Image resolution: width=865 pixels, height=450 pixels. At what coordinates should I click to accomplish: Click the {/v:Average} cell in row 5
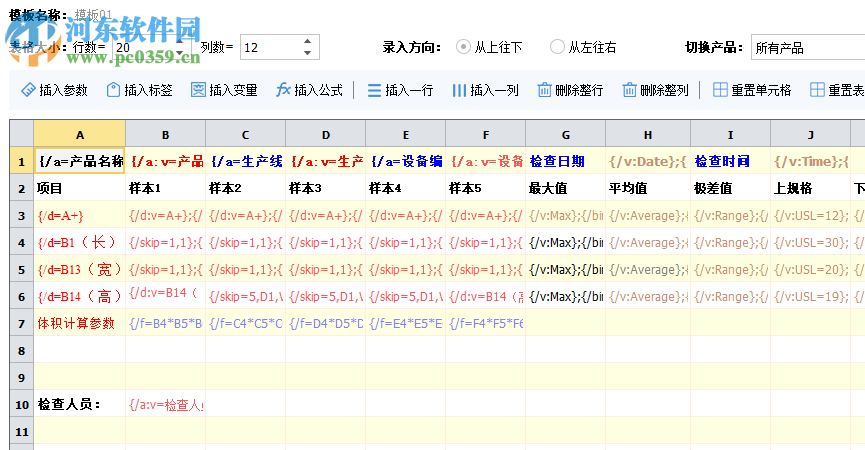[x=648, y=269]
